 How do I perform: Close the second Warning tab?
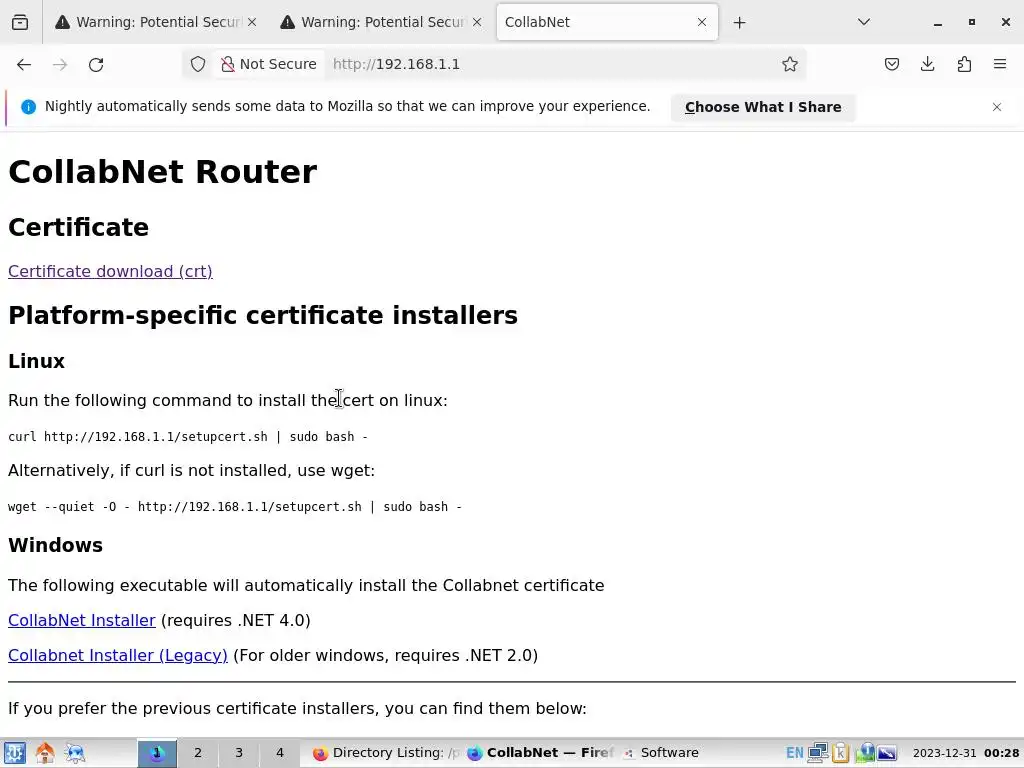[477, 22]
